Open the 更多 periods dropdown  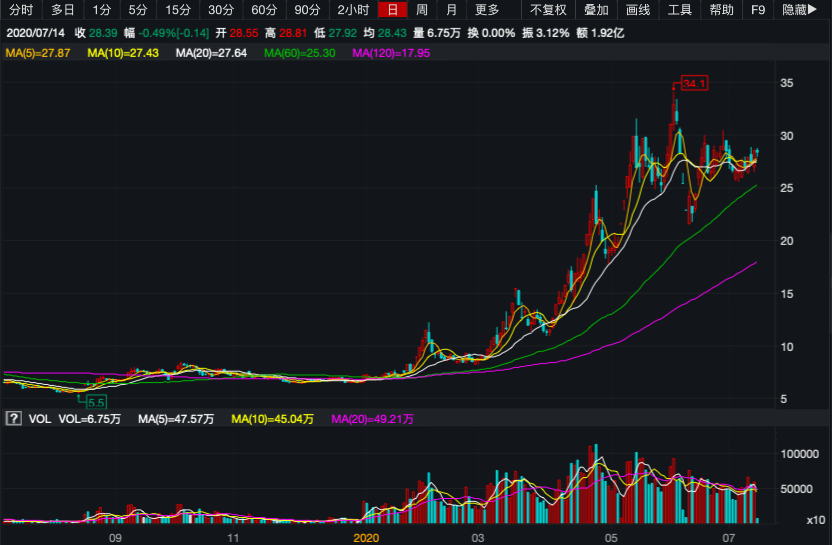click(x=487, y=10)
